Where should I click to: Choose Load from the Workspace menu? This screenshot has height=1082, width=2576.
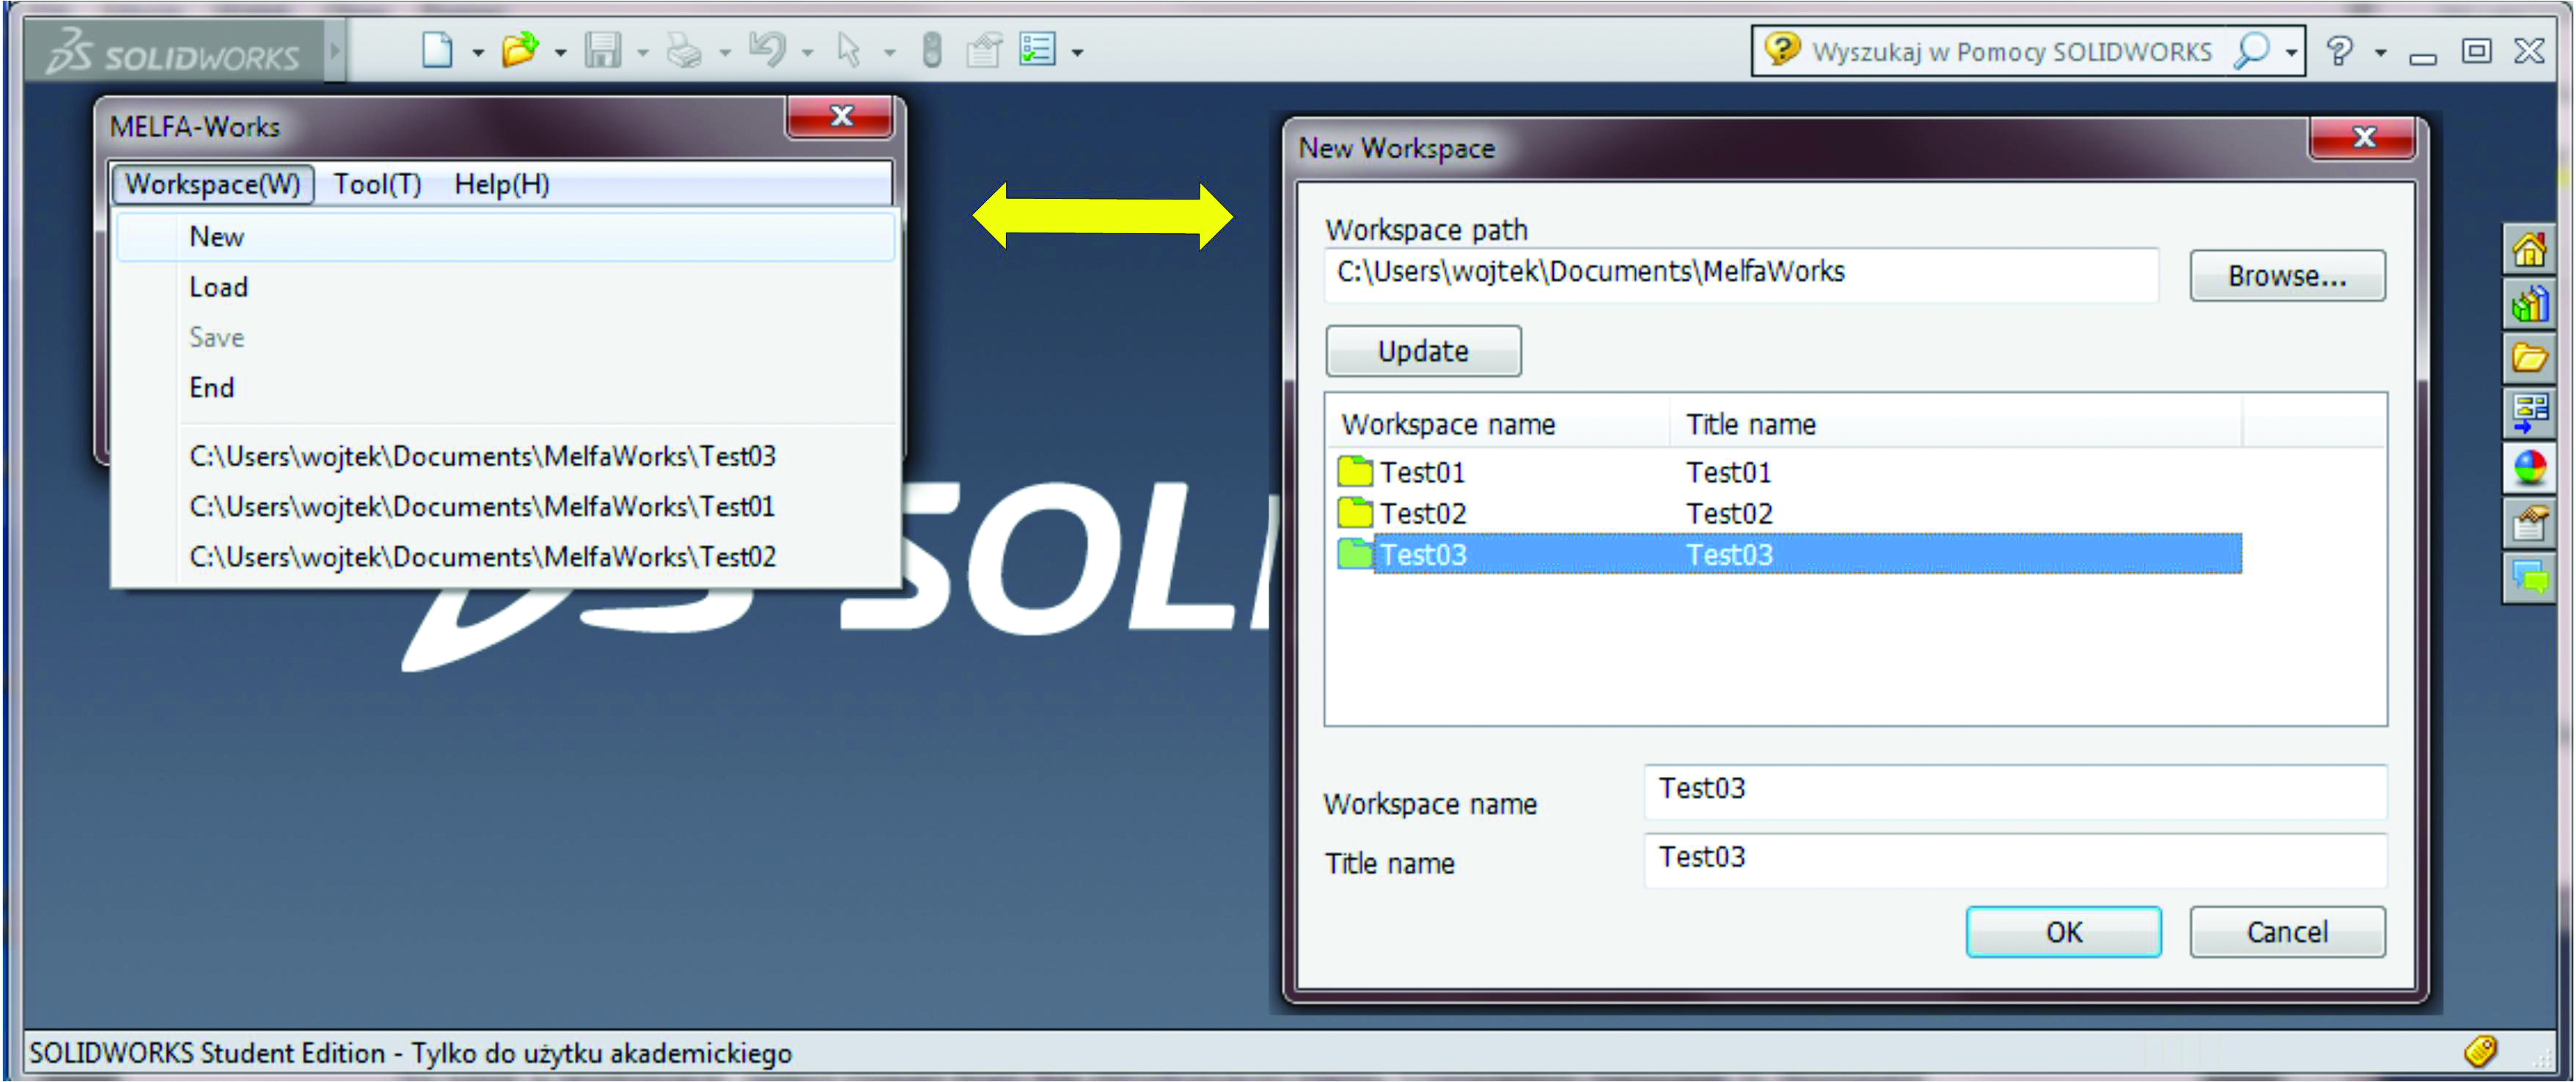point(505,287)
